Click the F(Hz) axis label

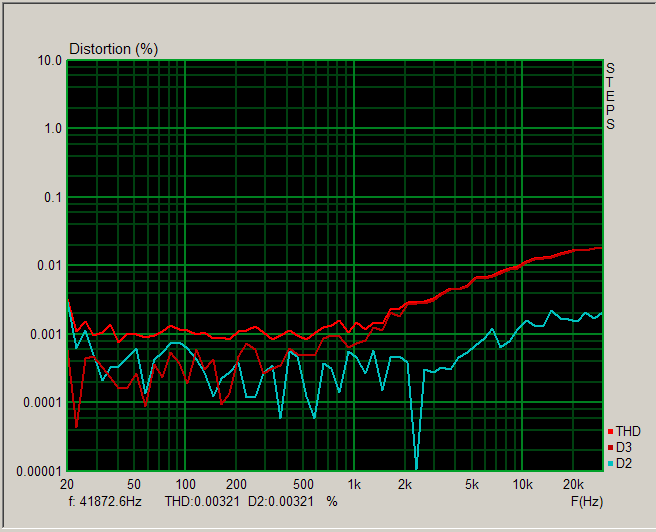[x=587, y=501]
